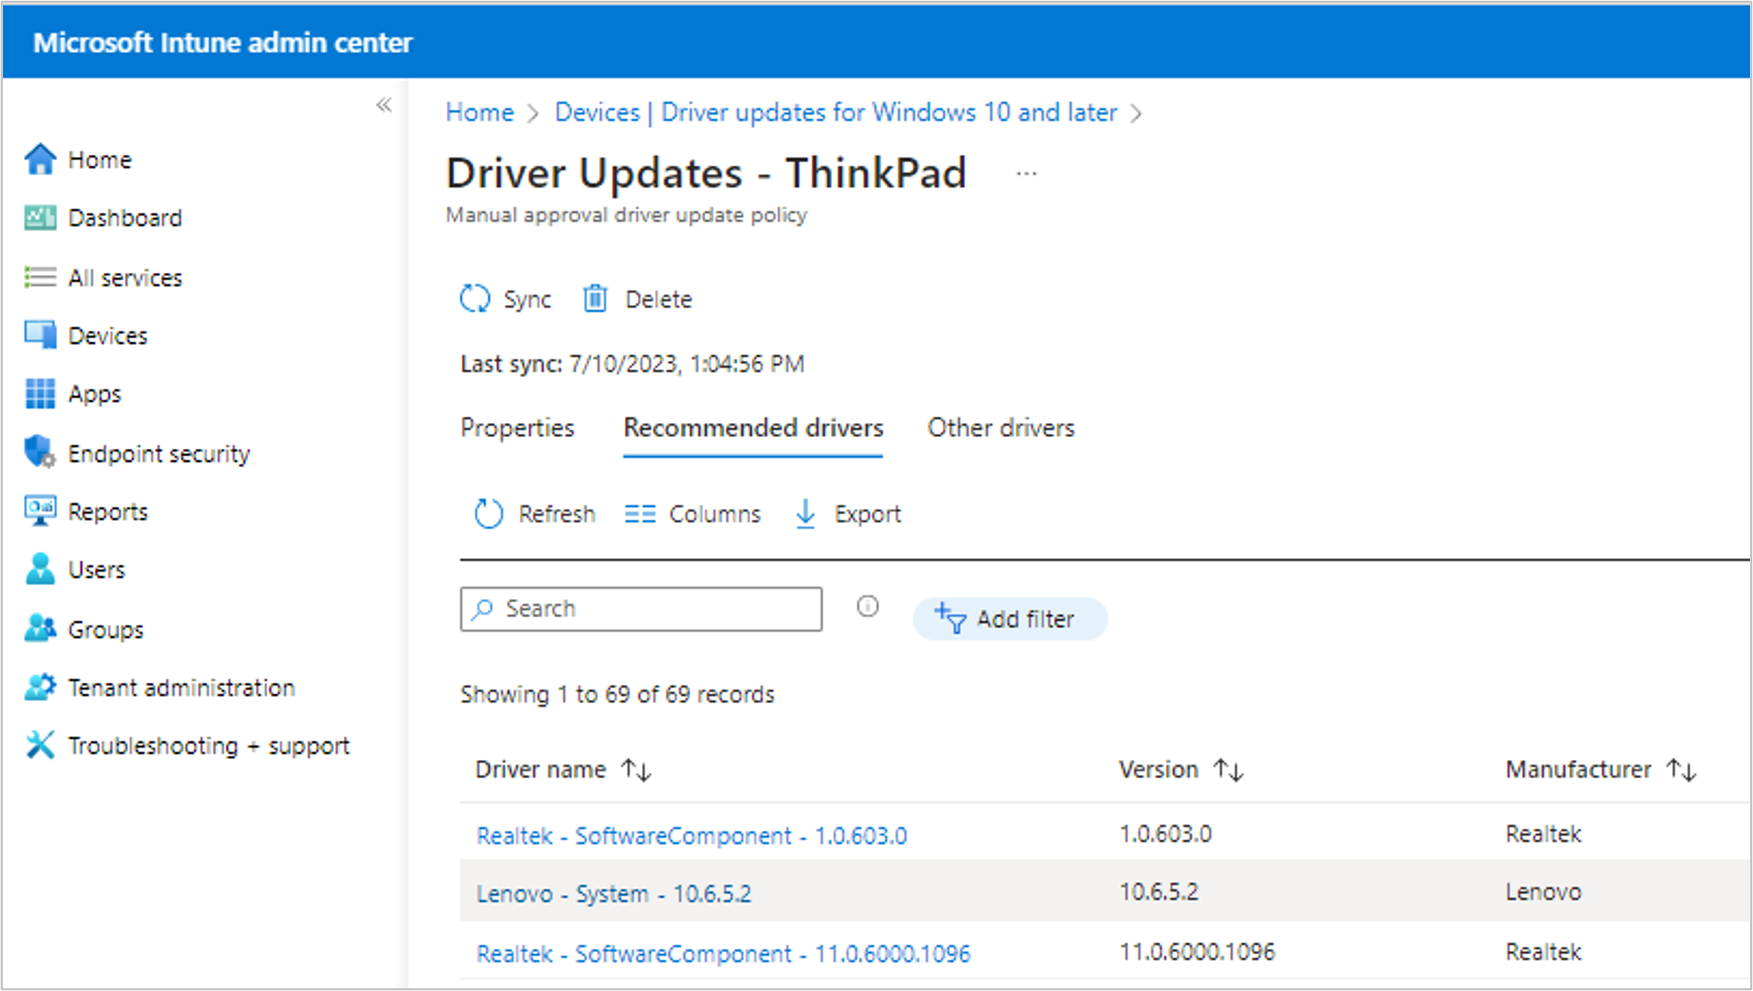Open Troubleshooting + support in navigation
Viewport: 1753px width, 991px height.
point(209,746)
